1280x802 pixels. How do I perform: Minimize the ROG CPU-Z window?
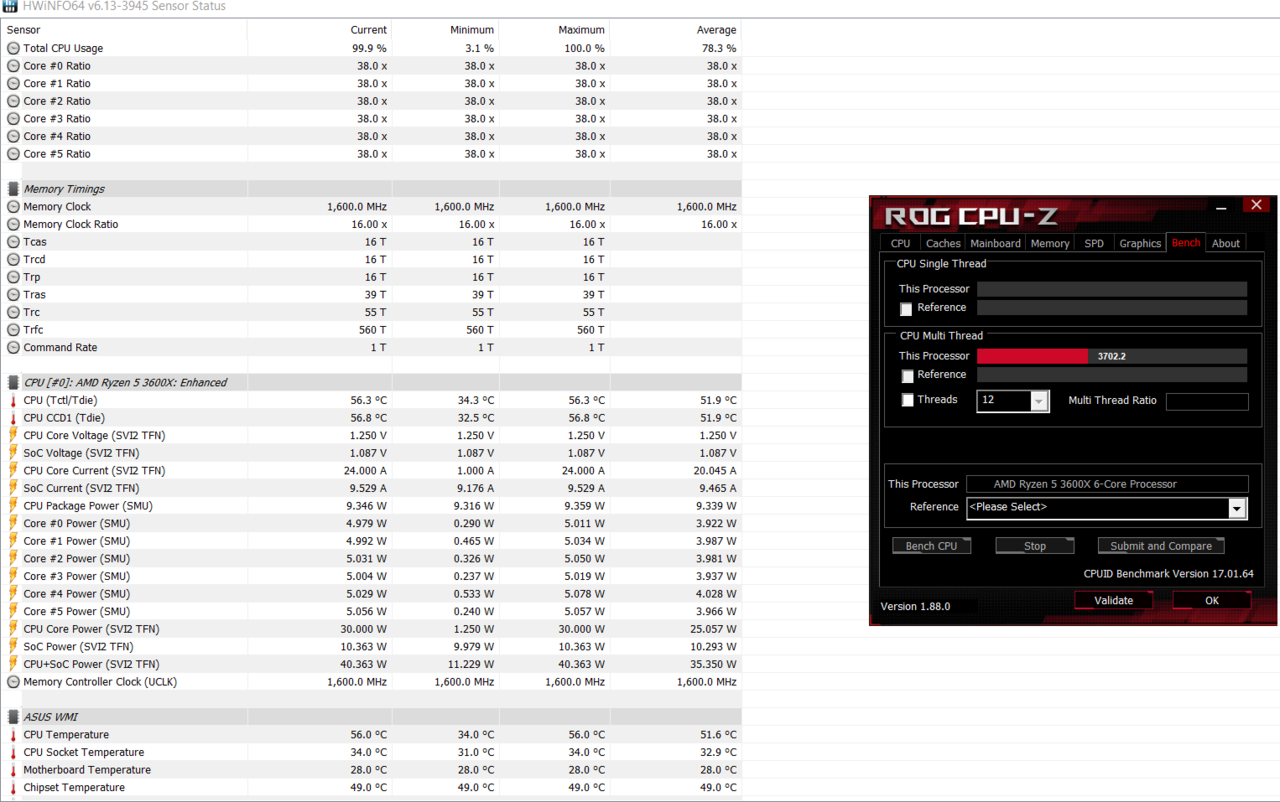[1221, 207]
